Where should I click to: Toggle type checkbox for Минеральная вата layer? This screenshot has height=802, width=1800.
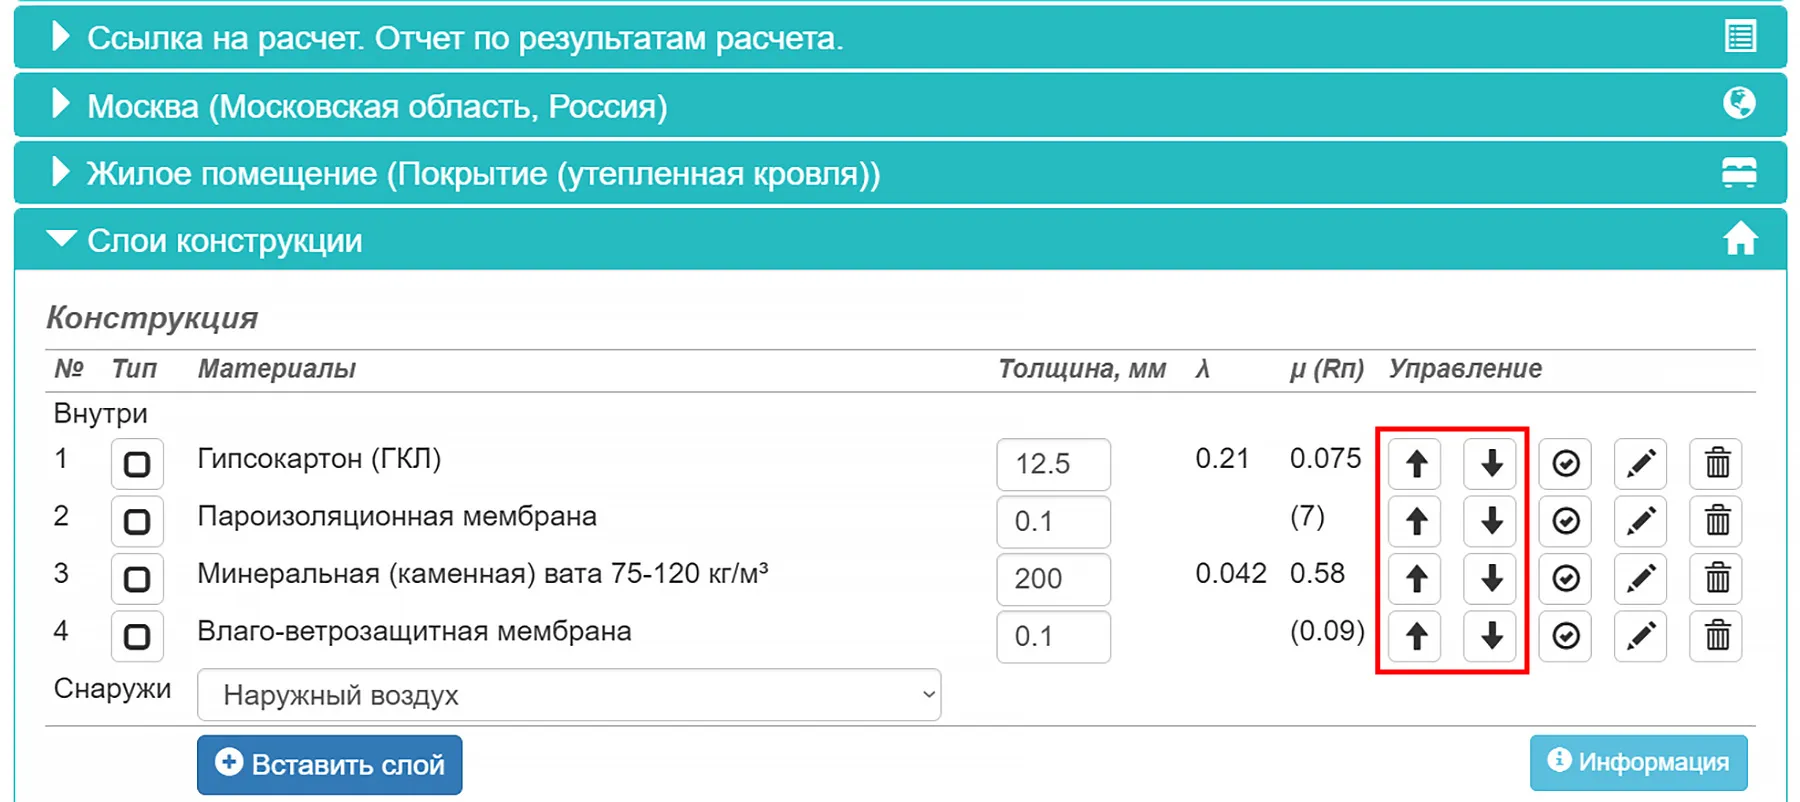click(137, 579)
